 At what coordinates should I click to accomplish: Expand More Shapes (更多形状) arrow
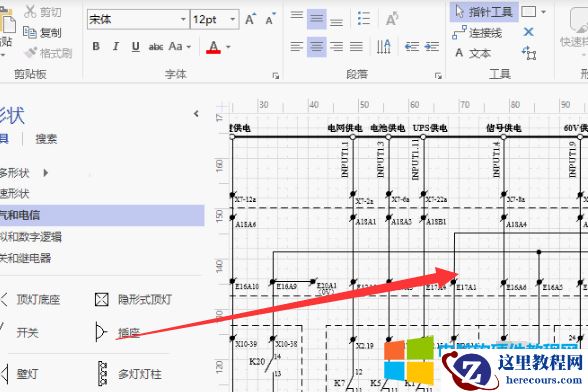[x=46, y=173]
